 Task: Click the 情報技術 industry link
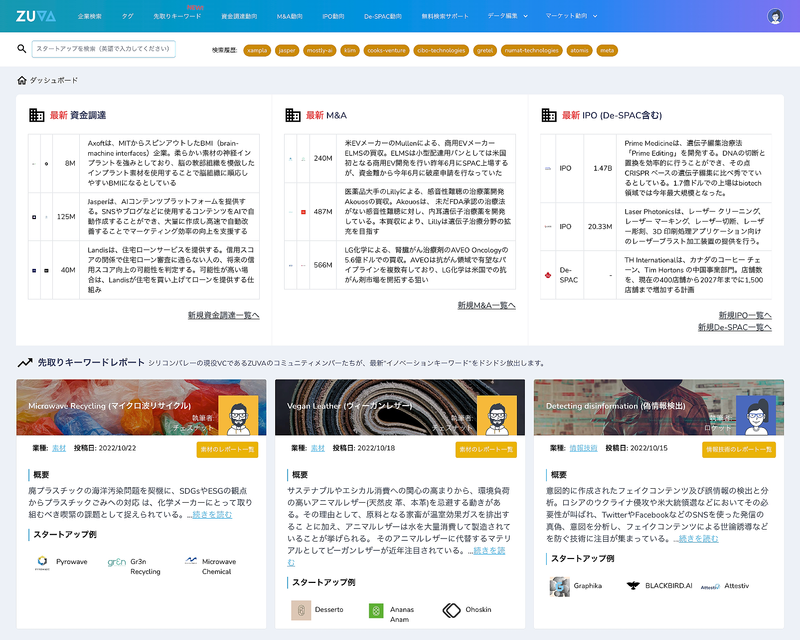click(583, 448)
